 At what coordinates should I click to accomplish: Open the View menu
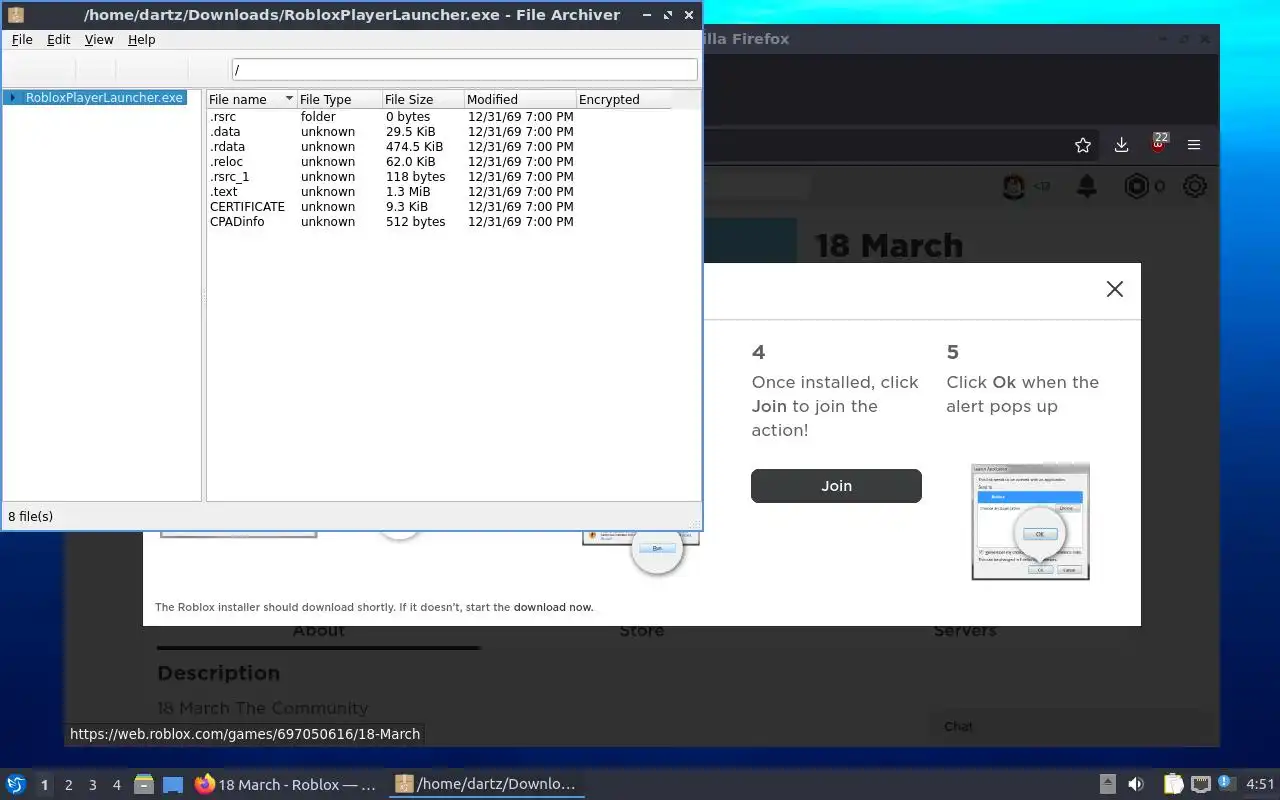[99, 40]
